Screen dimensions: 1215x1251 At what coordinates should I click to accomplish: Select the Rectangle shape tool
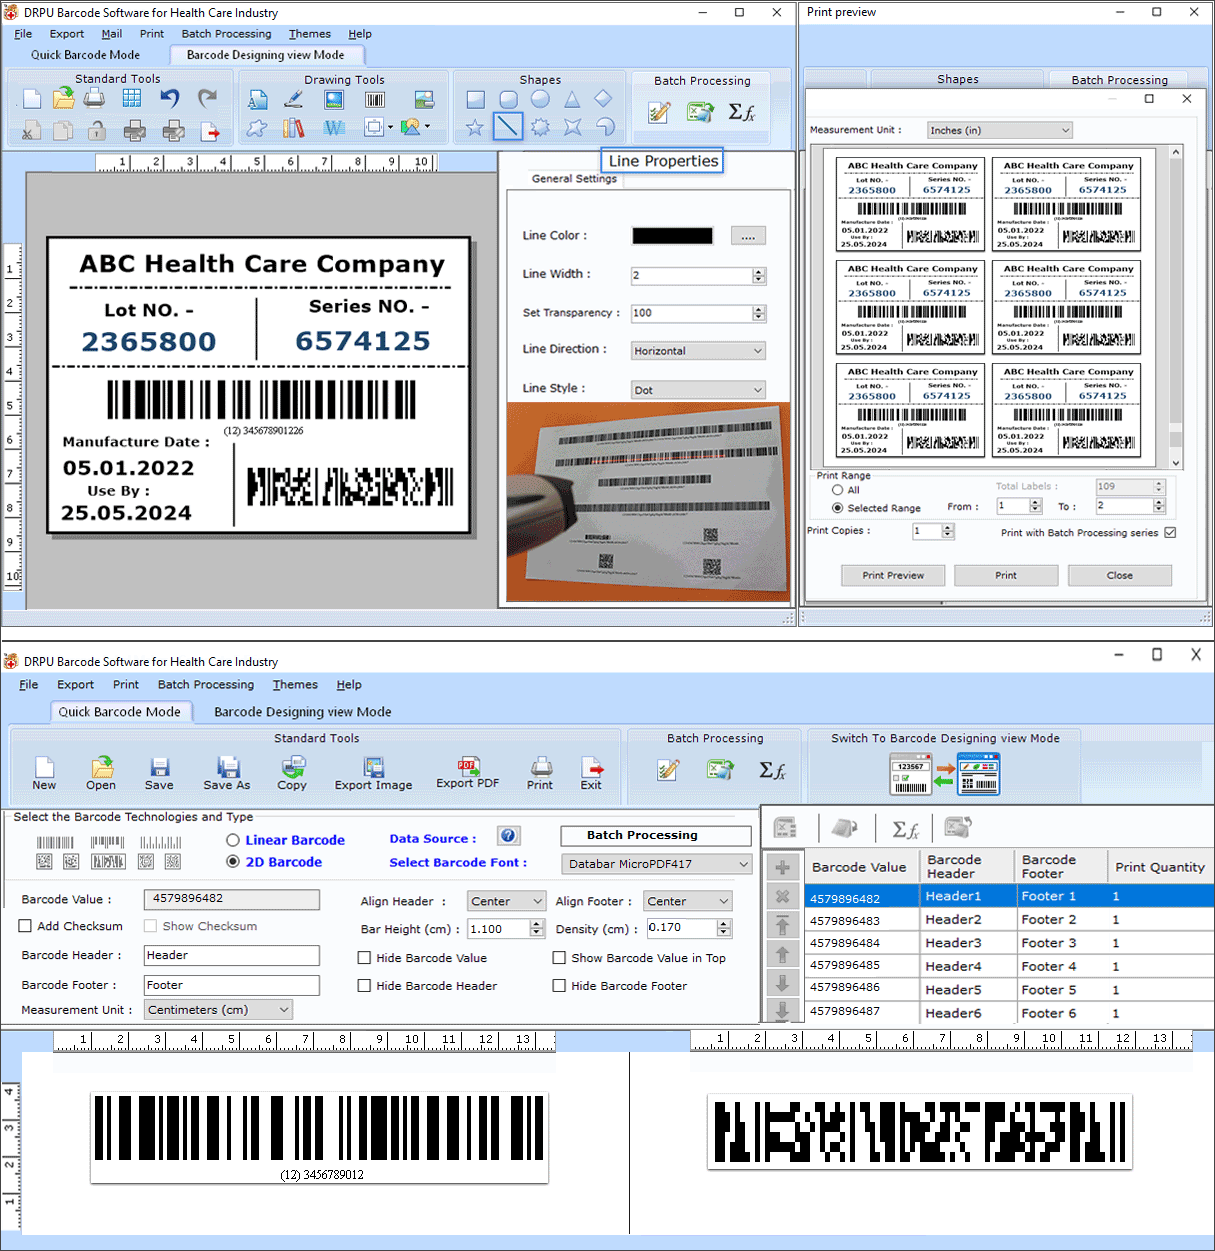(x=476, y=99)
